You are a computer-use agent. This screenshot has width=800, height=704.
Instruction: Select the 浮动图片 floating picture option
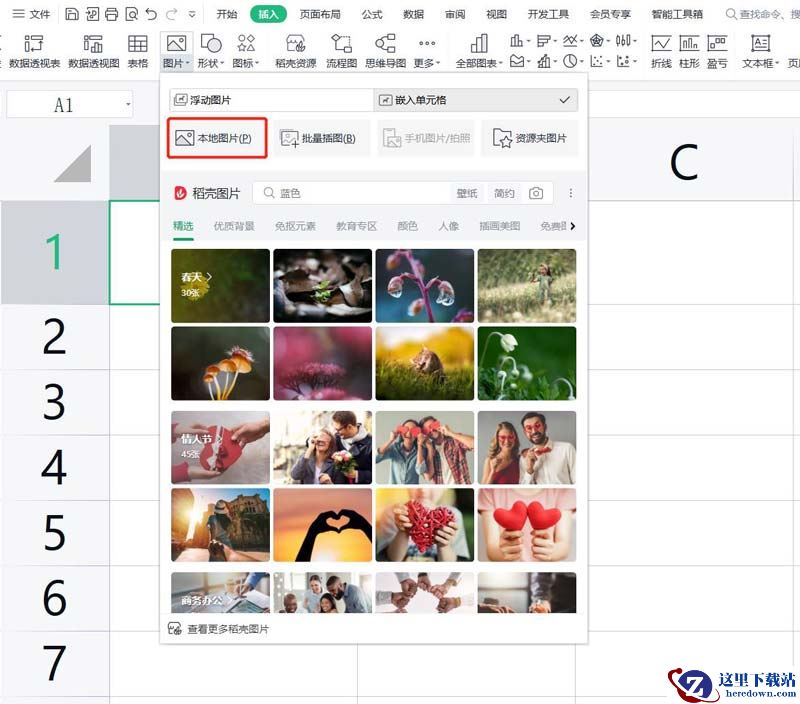click(x=271, y=100)
